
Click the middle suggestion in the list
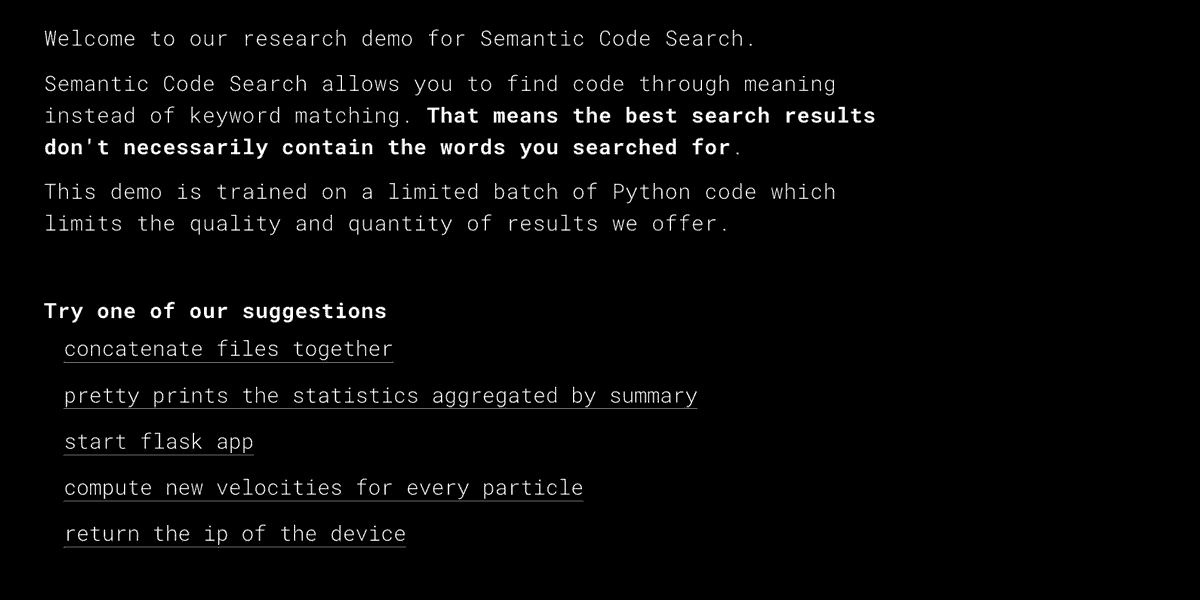tap(158, 441)
